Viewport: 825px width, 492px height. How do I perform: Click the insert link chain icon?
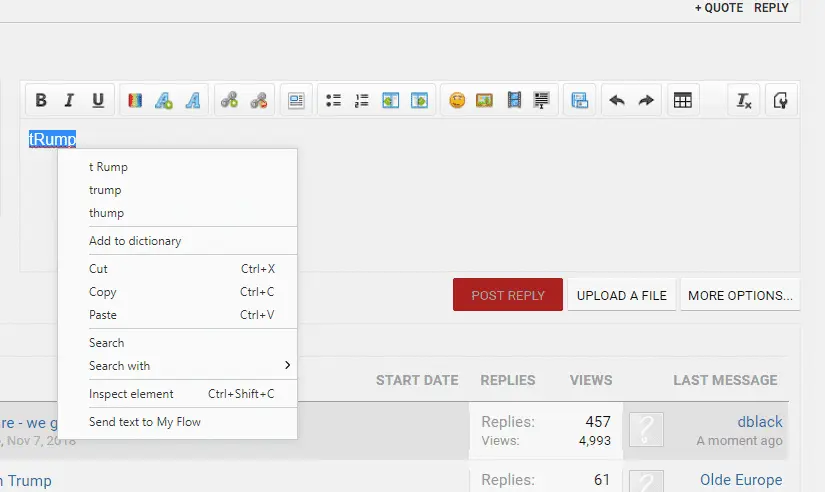tap(229, 100)
